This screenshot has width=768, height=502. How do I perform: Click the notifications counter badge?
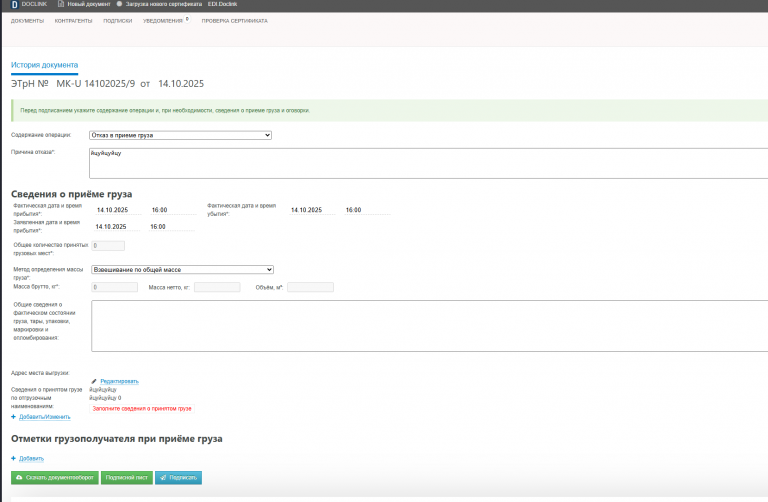click(x=187, y=19)
